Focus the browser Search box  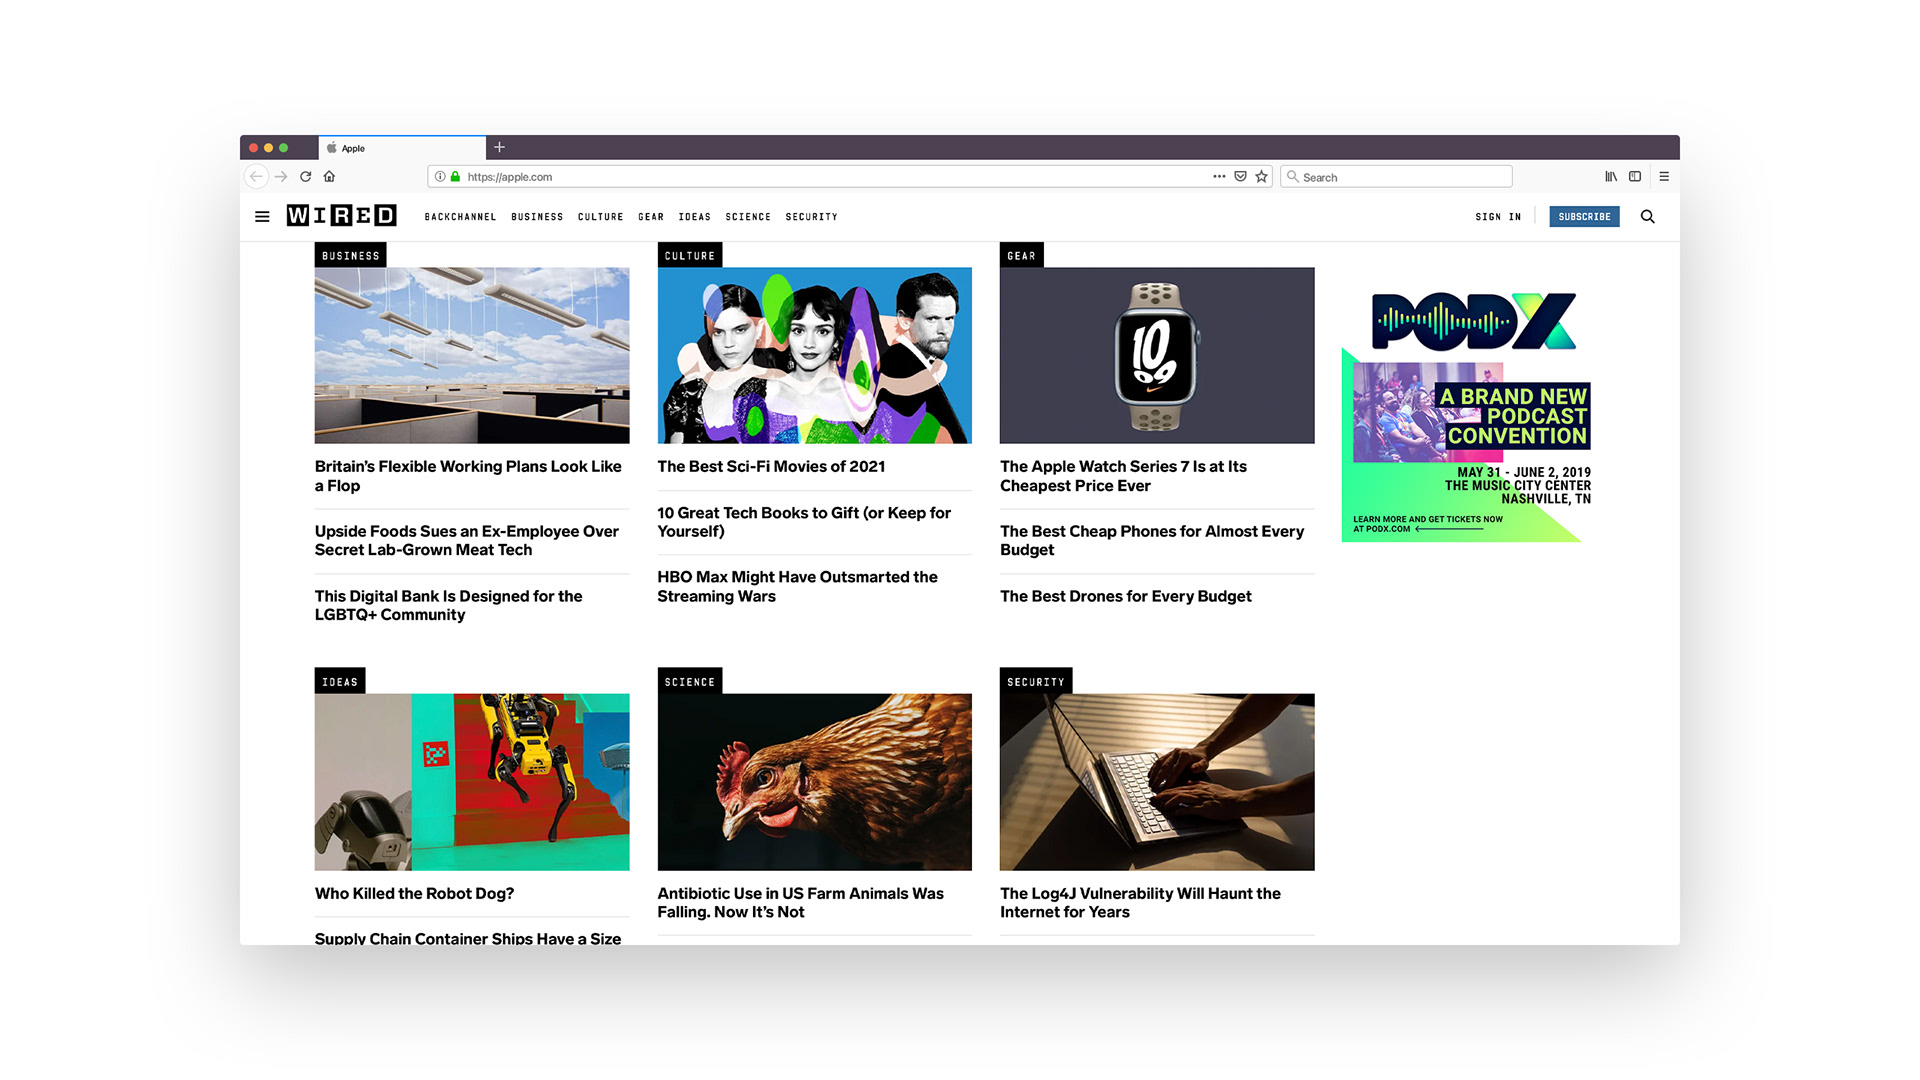pos(1396,177)
